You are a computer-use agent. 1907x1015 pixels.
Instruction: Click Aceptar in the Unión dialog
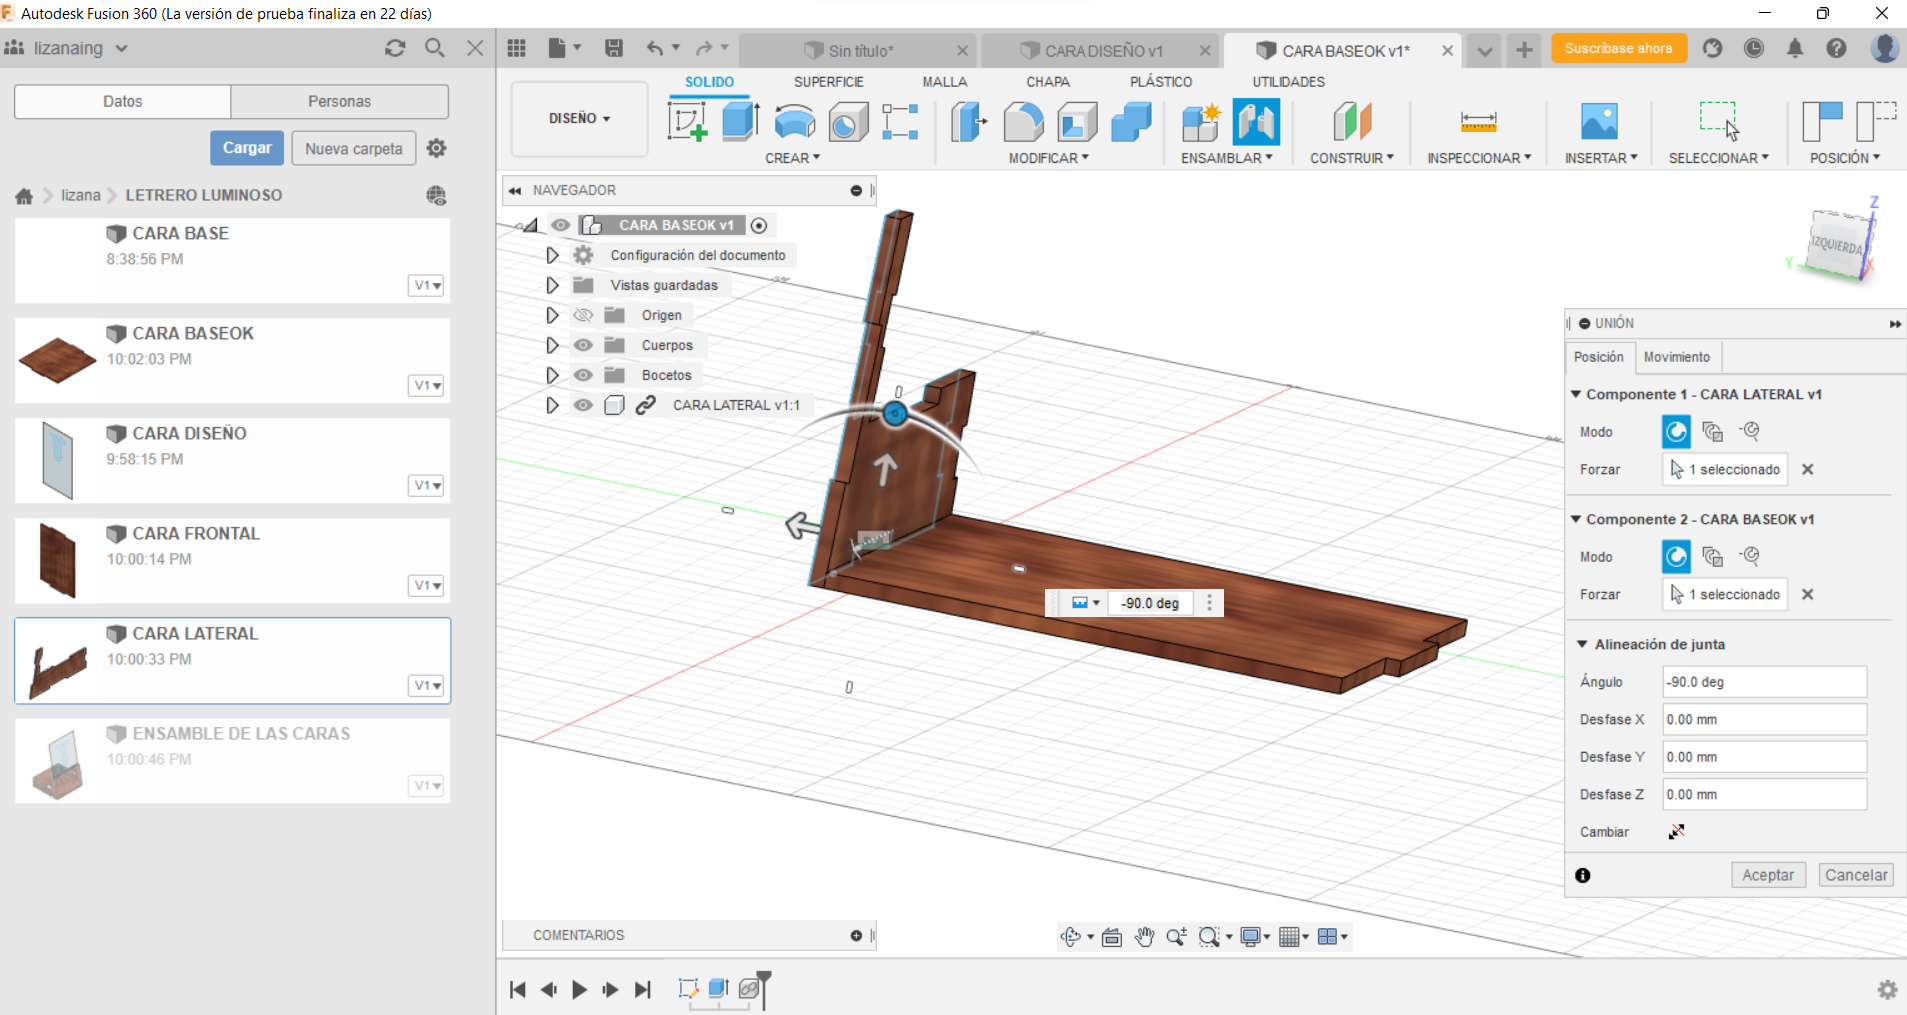point(1768,875)
